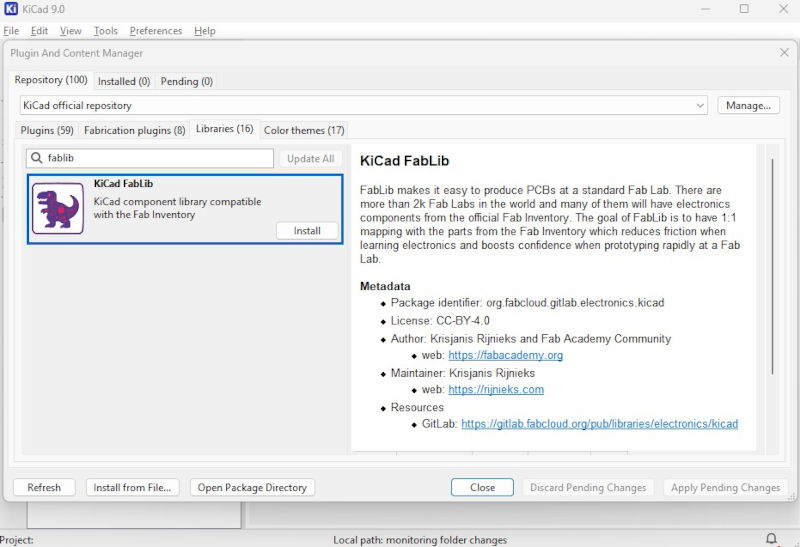Screen dimensions: 800x547
Task: Click the KiCad logo in title bar
Action: (11, 9)
